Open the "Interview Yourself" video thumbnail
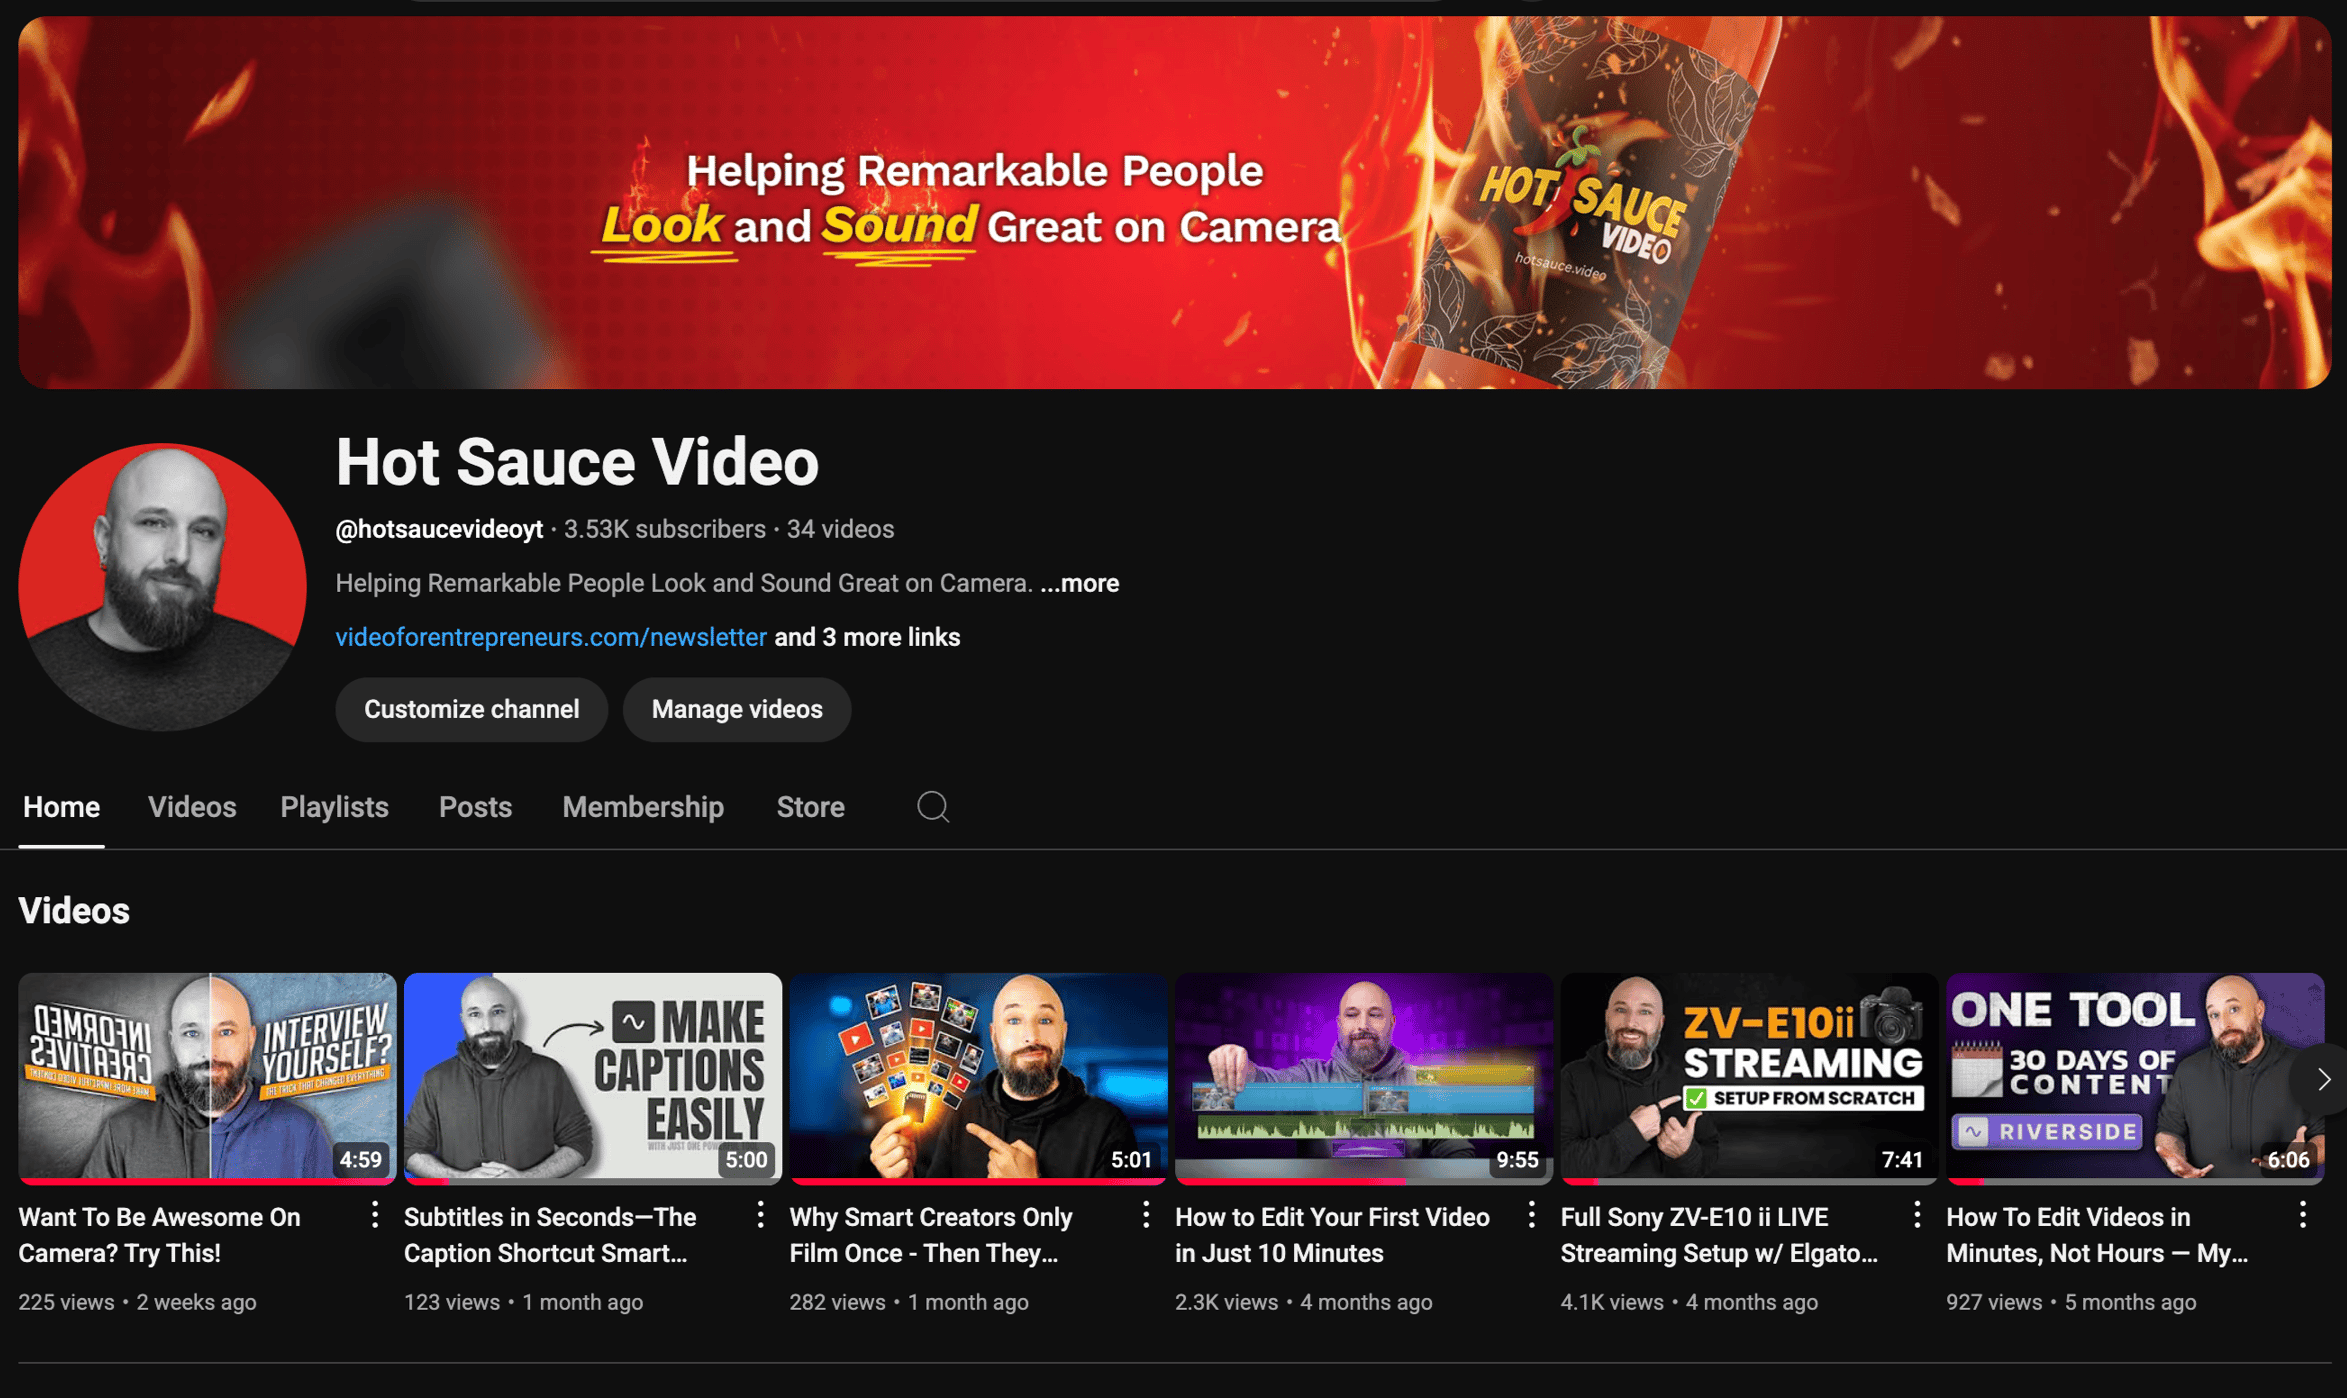 click(207, 1079)
